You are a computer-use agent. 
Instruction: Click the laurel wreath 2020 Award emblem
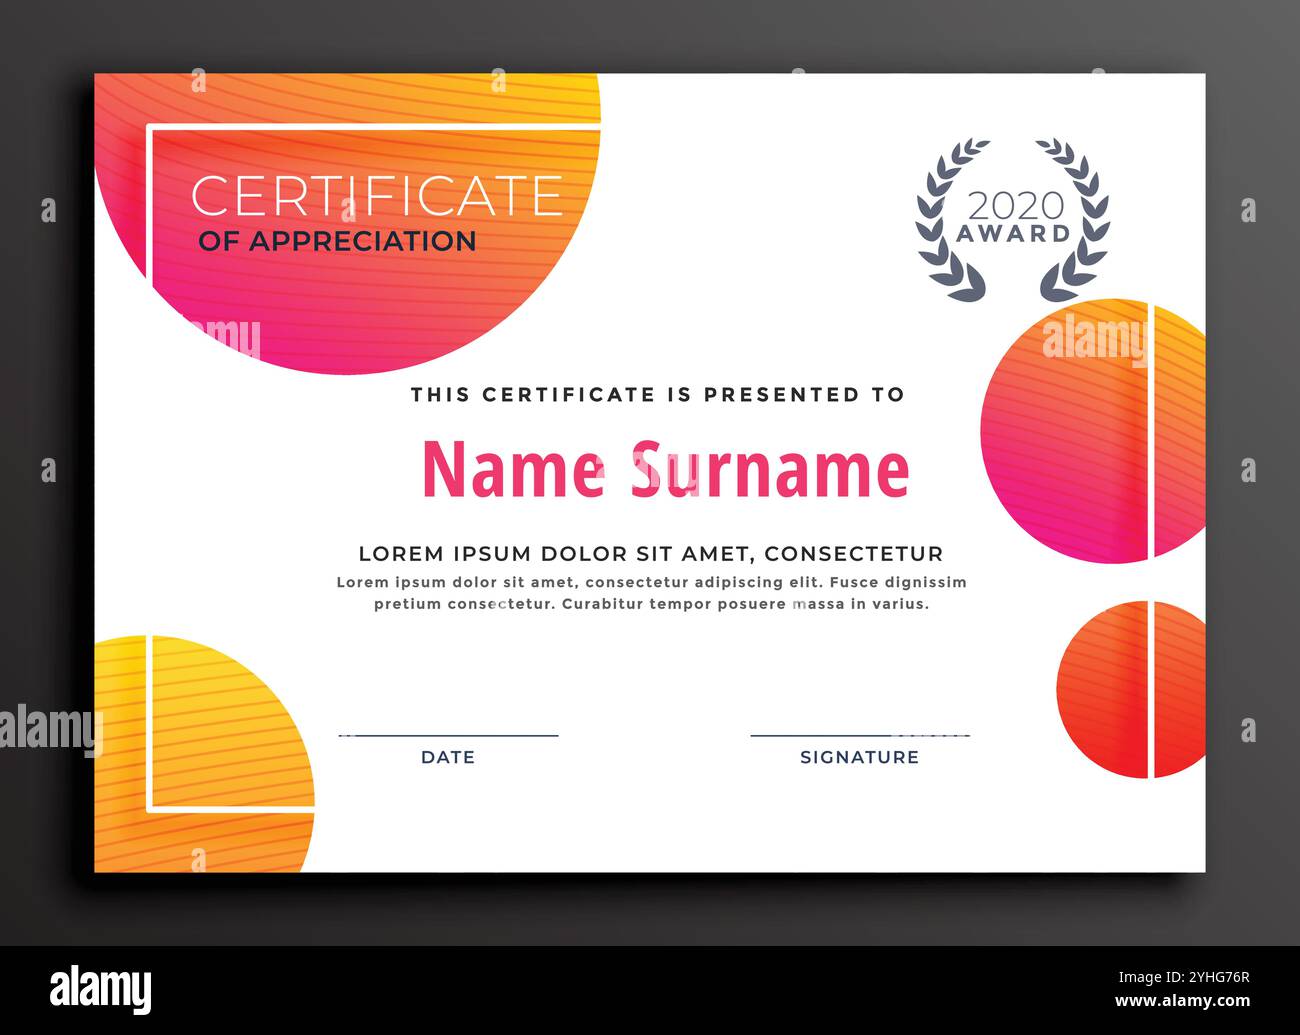1012,220
